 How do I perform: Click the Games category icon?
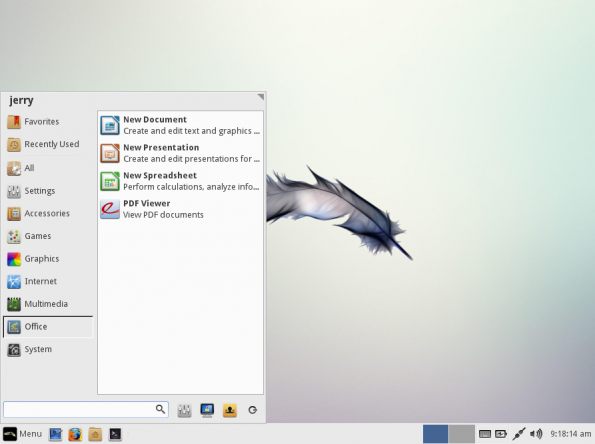pyautogui.click(x=14, y=237)
